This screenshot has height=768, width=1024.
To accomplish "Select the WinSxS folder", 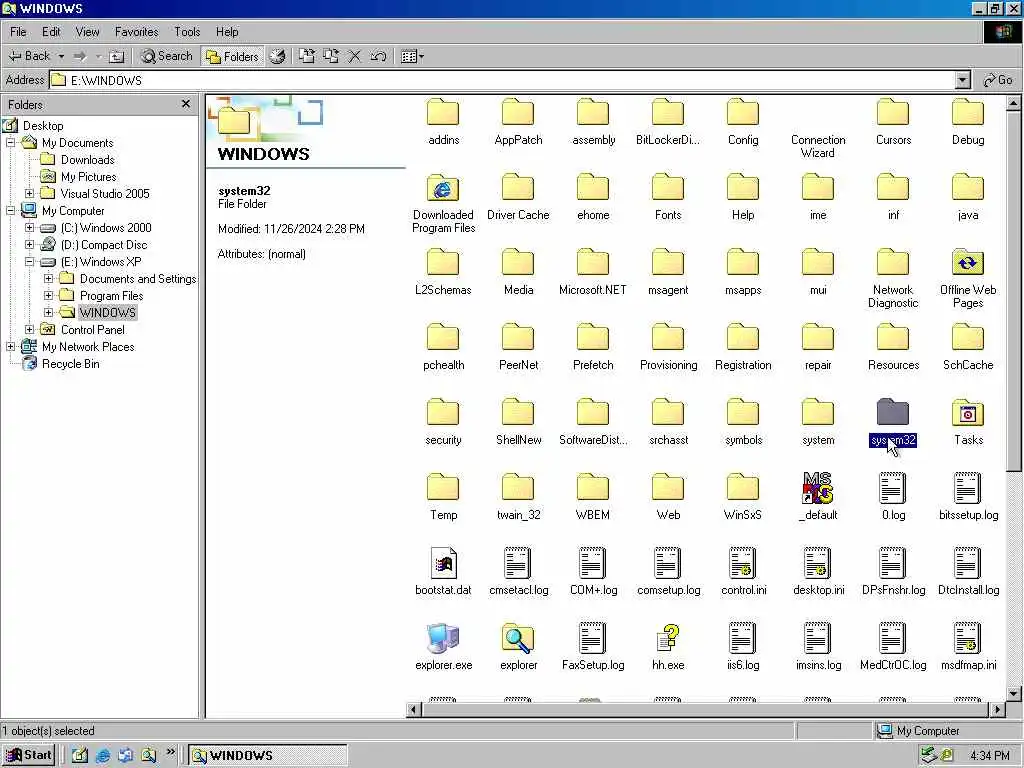I will [x=743, y=498].
